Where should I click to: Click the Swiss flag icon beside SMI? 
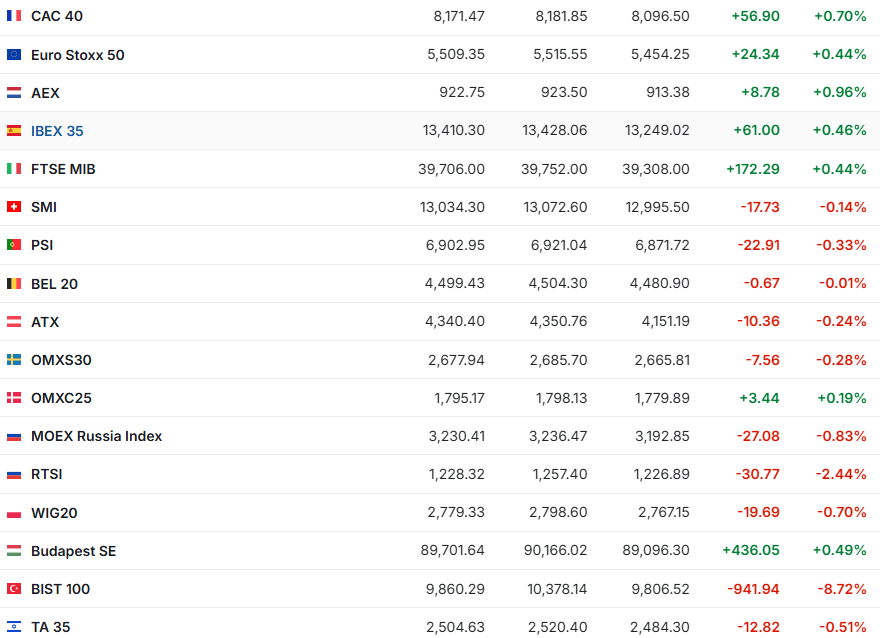point(14,207)
